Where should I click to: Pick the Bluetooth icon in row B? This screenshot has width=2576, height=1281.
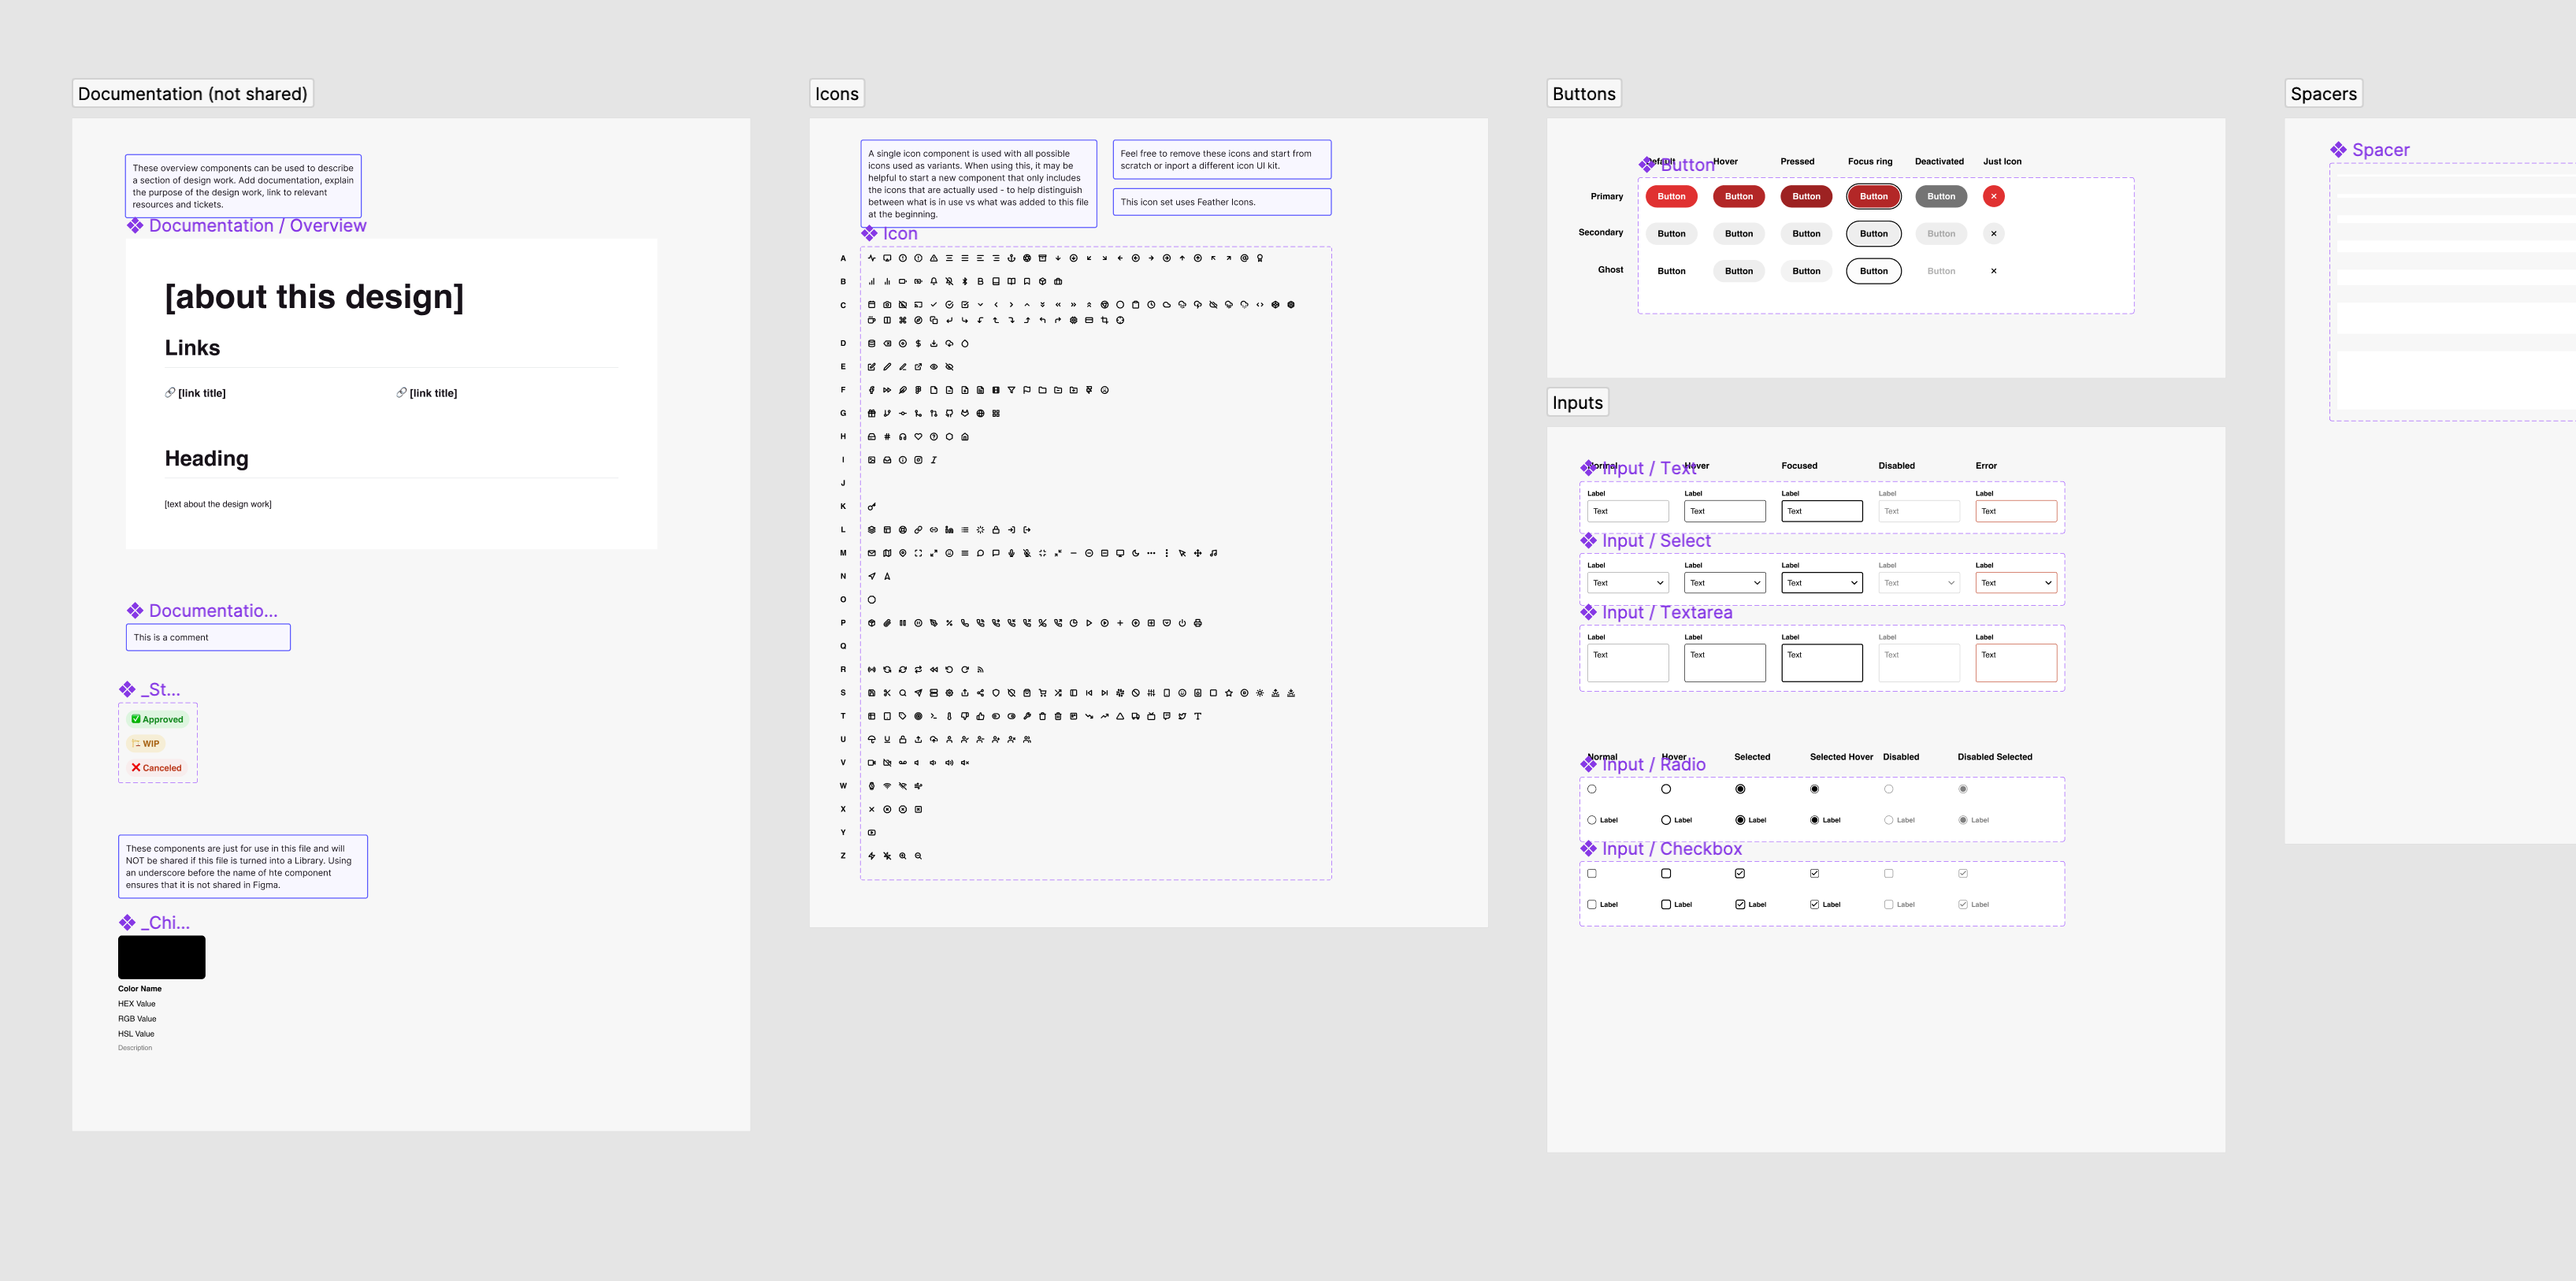click(965, 282)
